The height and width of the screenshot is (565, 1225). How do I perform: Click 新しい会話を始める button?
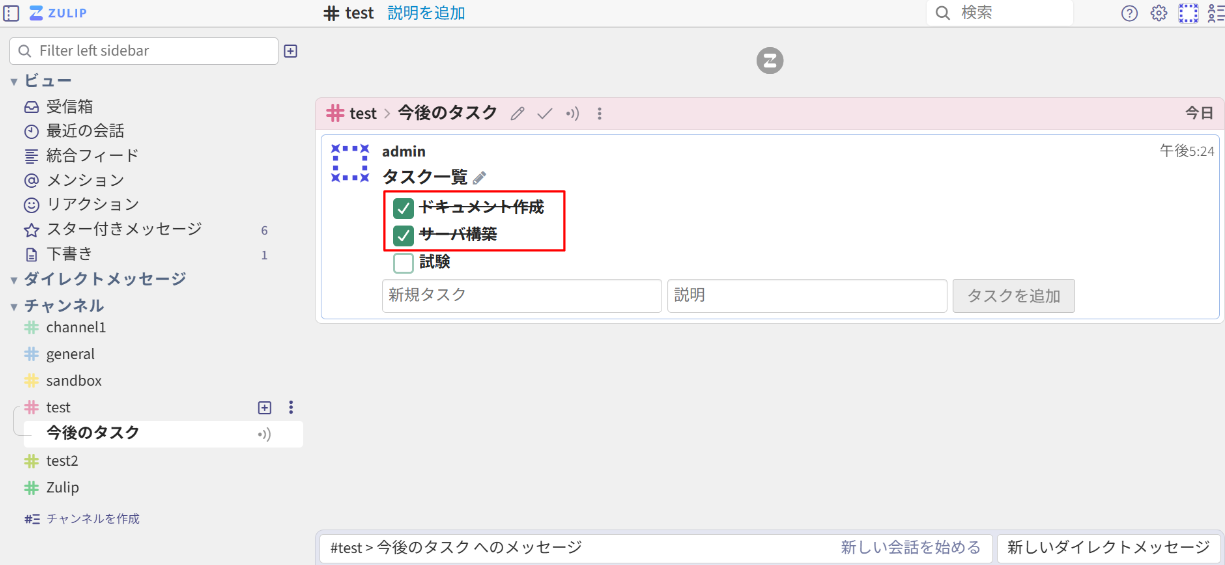point(911,548)
